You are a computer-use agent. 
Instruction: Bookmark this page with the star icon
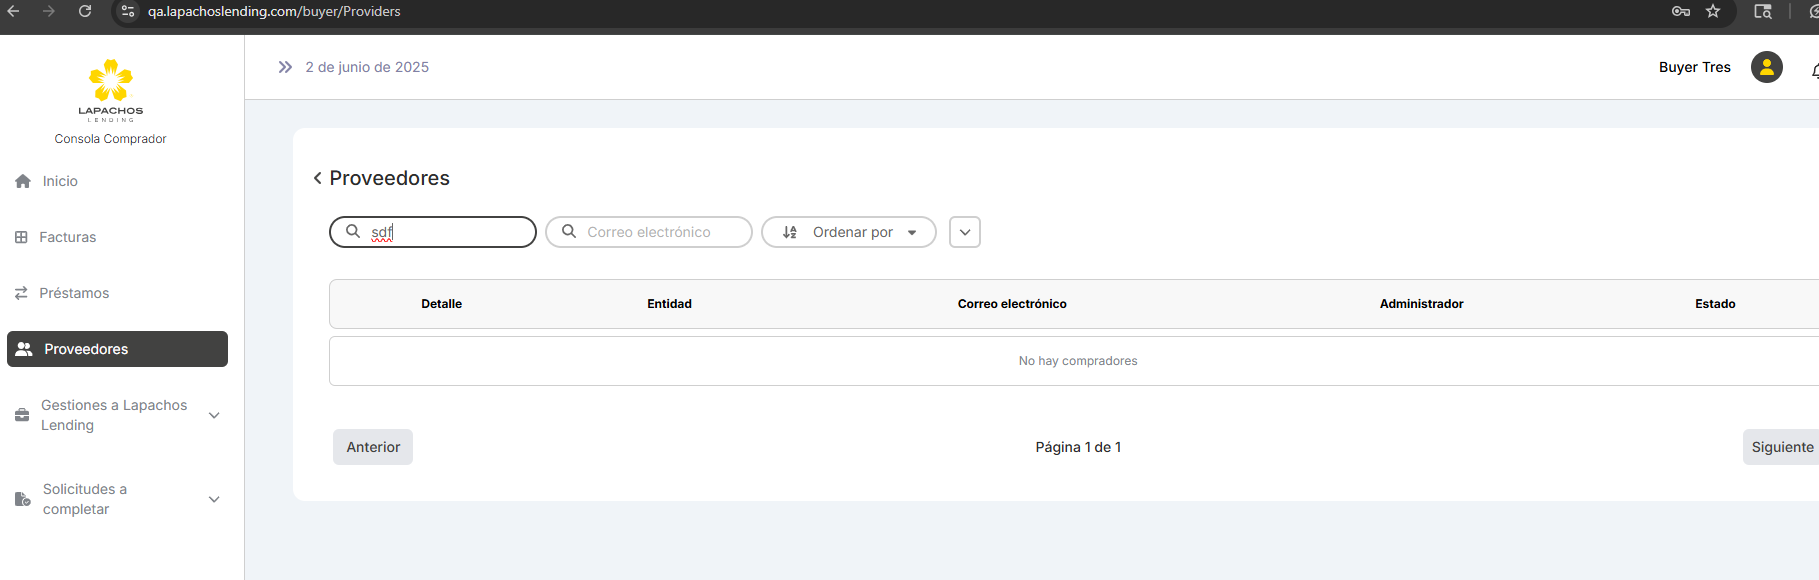click(1713, 11)
